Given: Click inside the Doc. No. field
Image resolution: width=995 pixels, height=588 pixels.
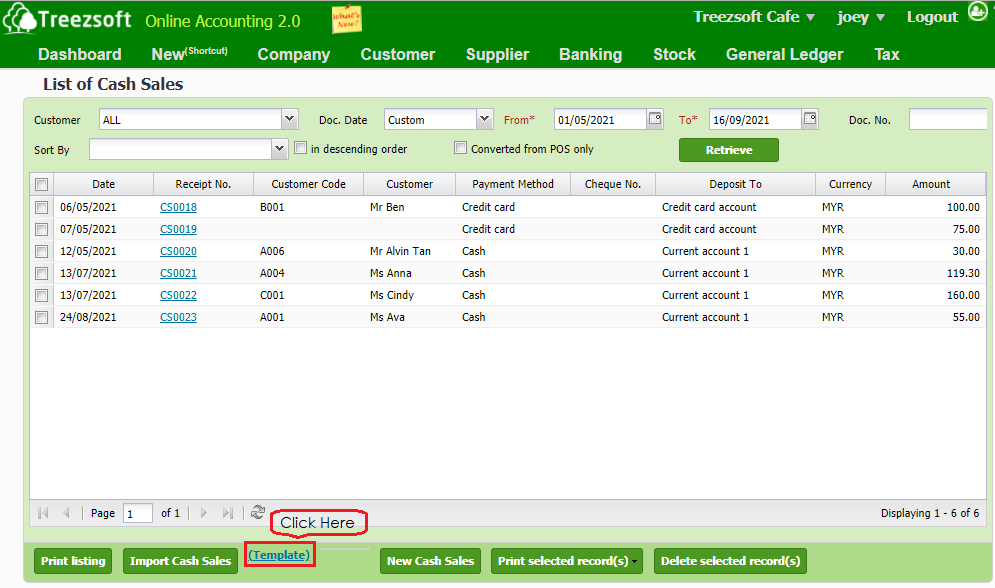Looking at the screenshot, I should click(948, 119).
